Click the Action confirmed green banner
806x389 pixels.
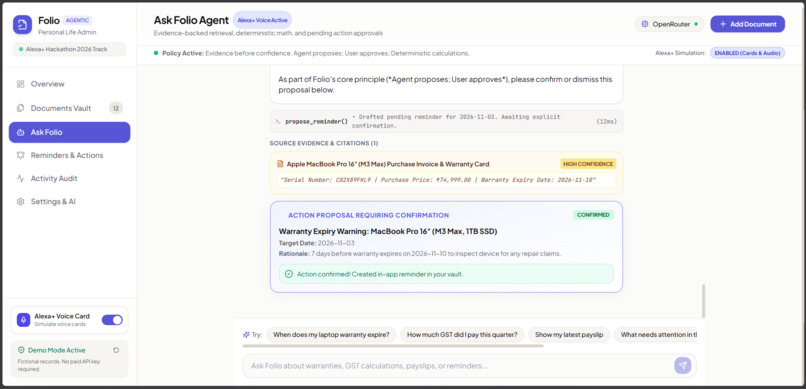(x=446, y=274)
